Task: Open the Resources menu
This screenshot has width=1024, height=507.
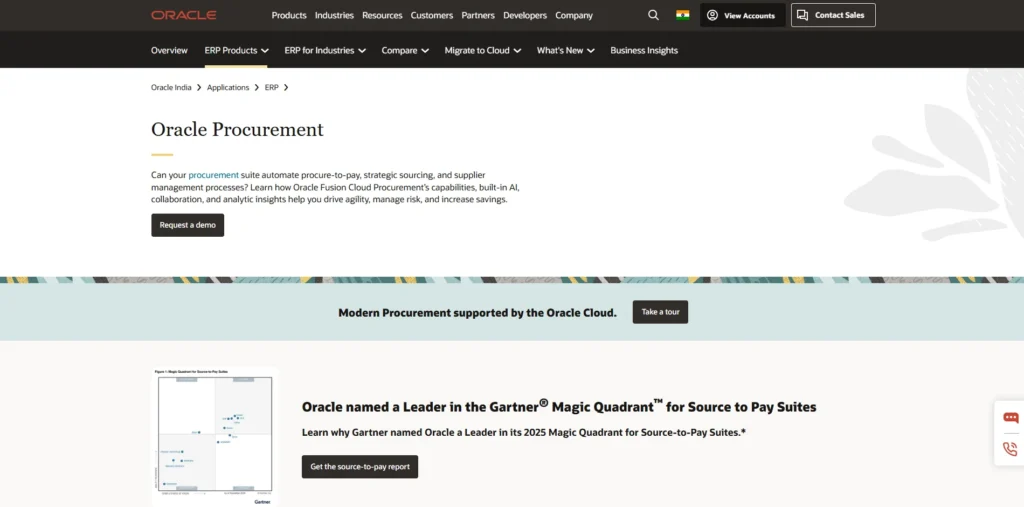Action: coord(382,15)
